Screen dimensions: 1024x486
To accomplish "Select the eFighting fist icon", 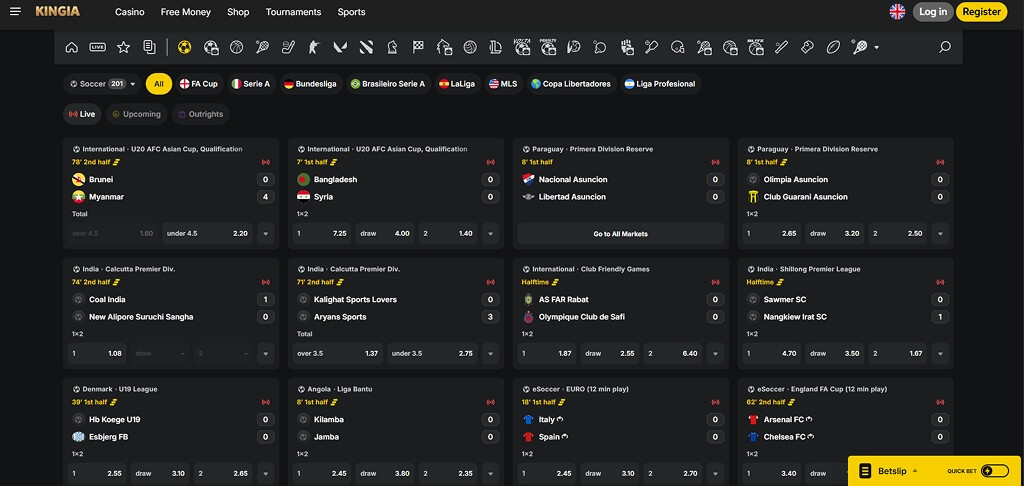I will (626, 47).
